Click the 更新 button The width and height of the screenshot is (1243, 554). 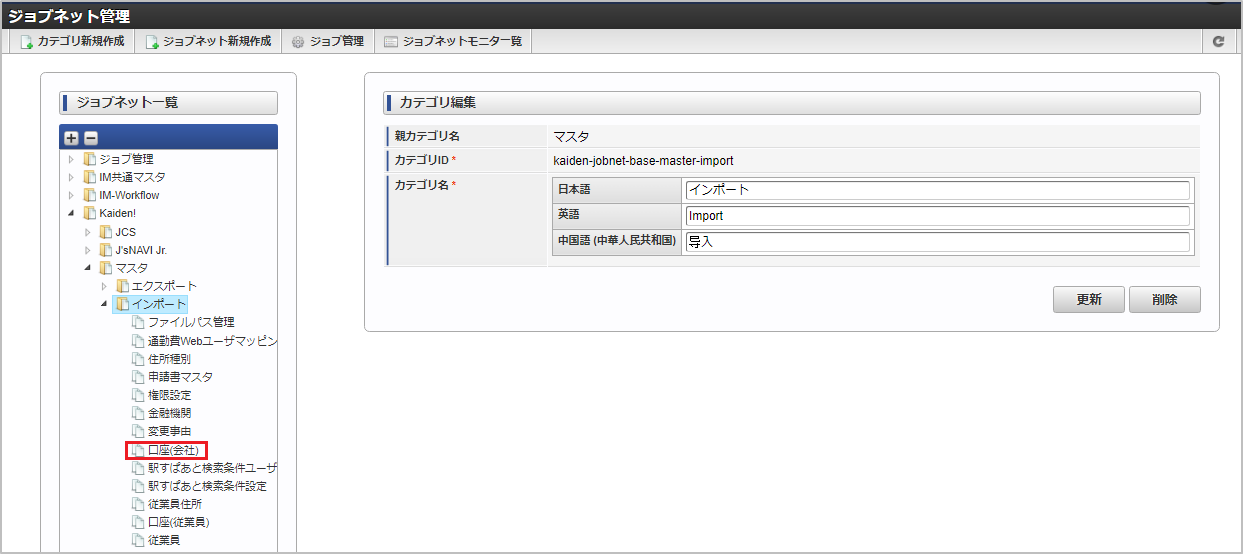click(x=1088, y=300)
